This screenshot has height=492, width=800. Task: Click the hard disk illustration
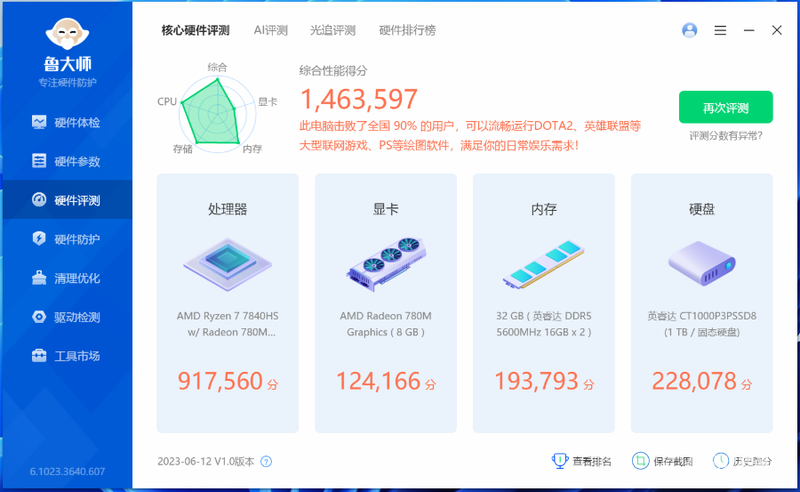click(702, 263)
